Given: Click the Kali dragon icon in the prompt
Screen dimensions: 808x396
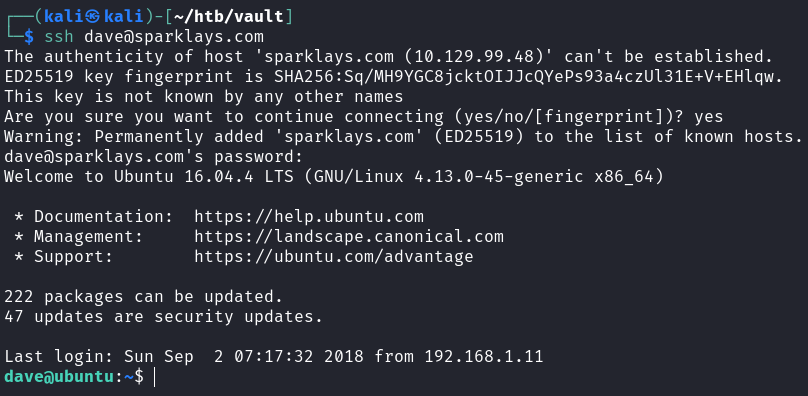Looking at the screenshot, I should [92, 16].
